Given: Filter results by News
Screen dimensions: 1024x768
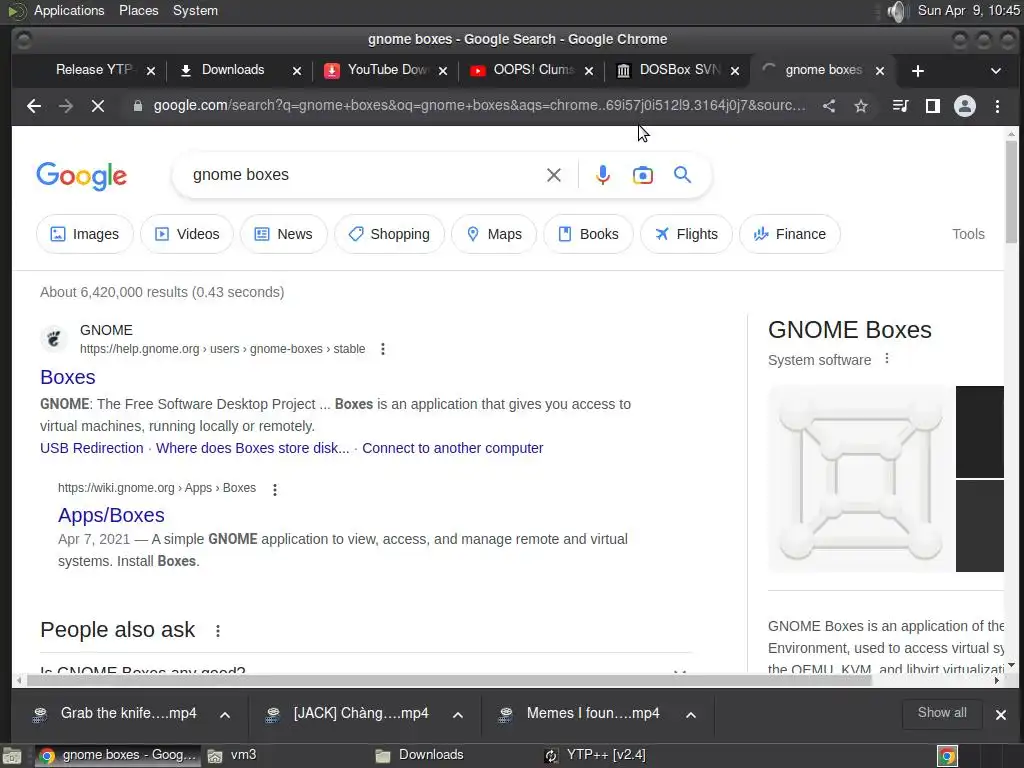Looking at the screenshot, I should 283,234.
